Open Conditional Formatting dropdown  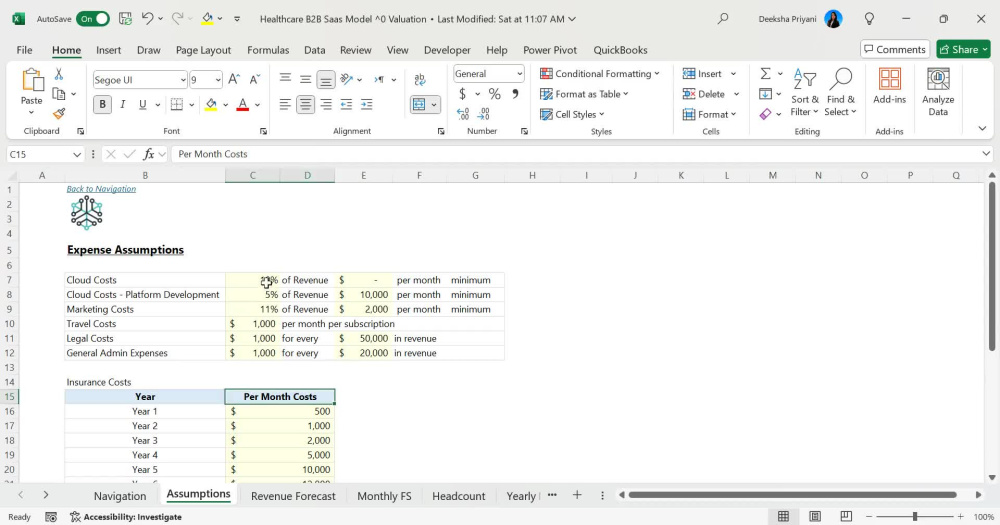(599, 74)
